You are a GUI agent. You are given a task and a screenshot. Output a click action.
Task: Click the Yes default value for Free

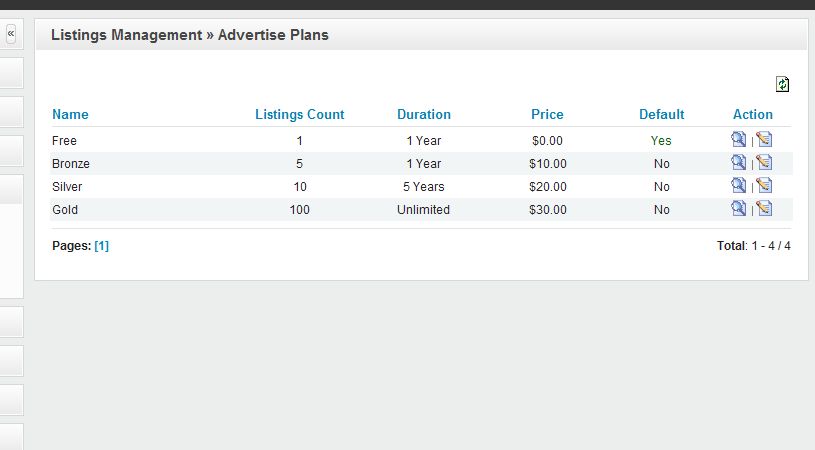coord(661,141)
